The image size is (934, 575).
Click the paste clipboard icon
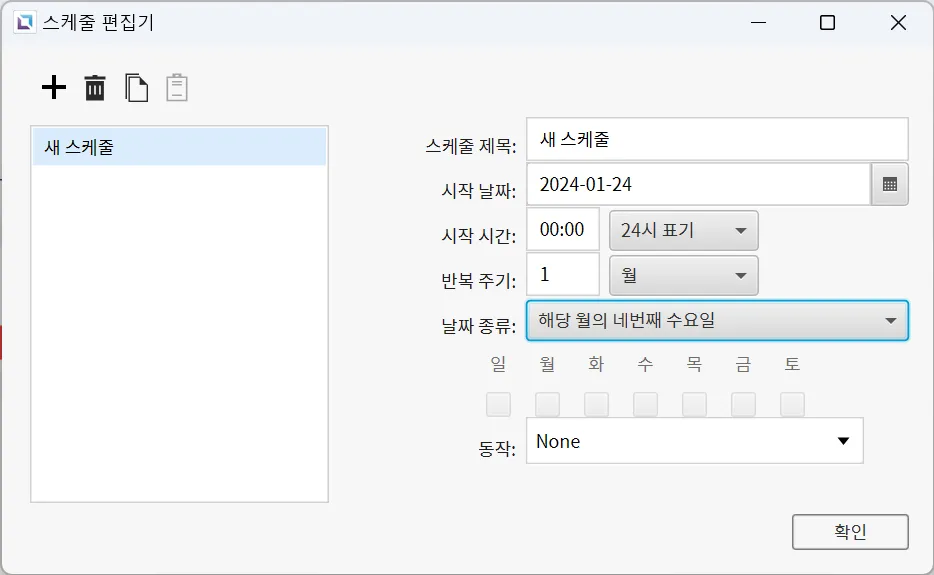tap(177, 88)
